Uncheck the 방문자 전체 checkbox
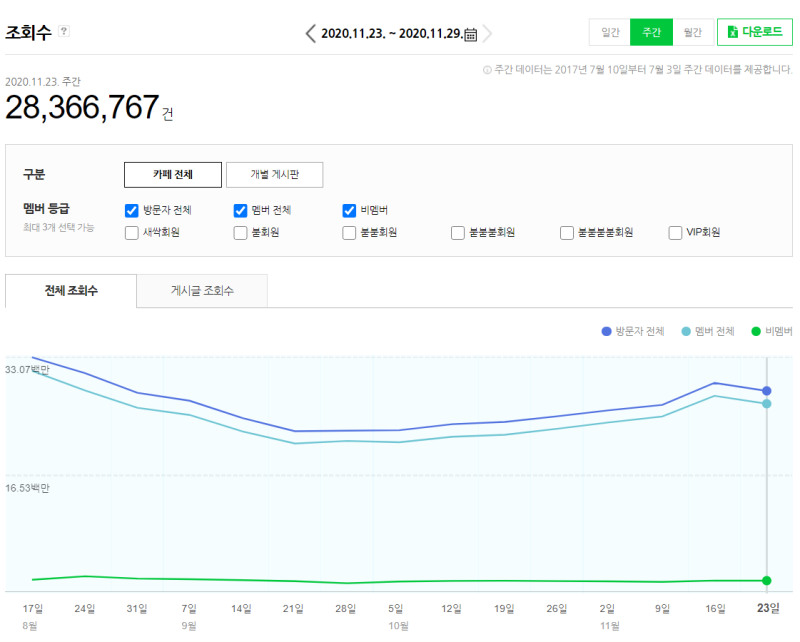 click(x=132, y=210)
